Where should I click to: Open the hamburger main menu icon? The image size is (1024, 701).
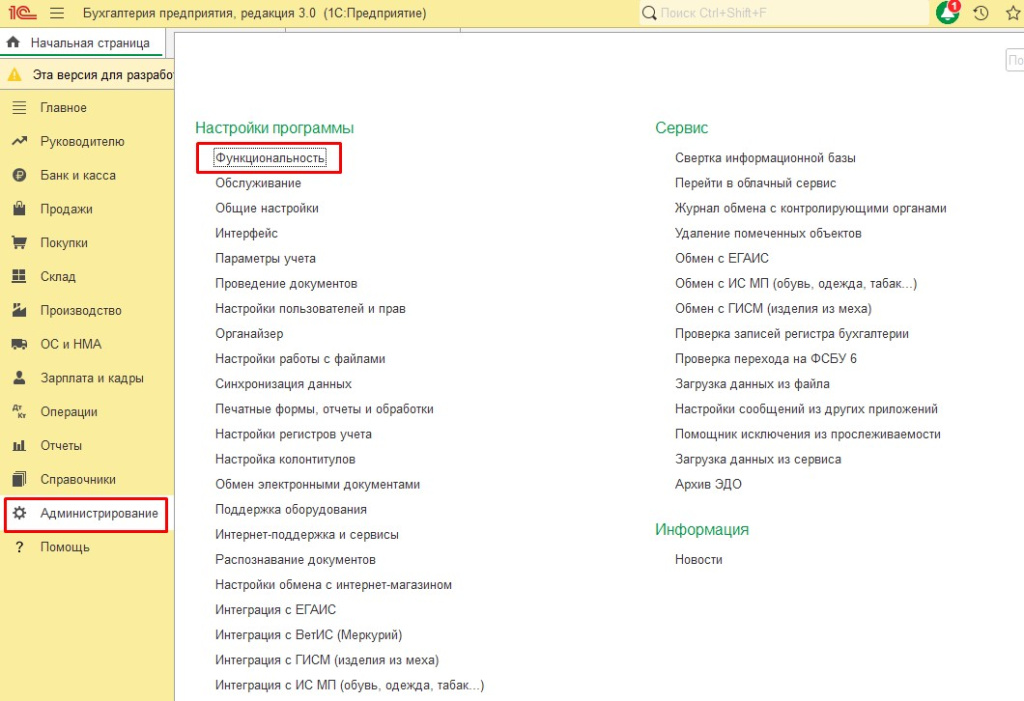click(57, 13)
